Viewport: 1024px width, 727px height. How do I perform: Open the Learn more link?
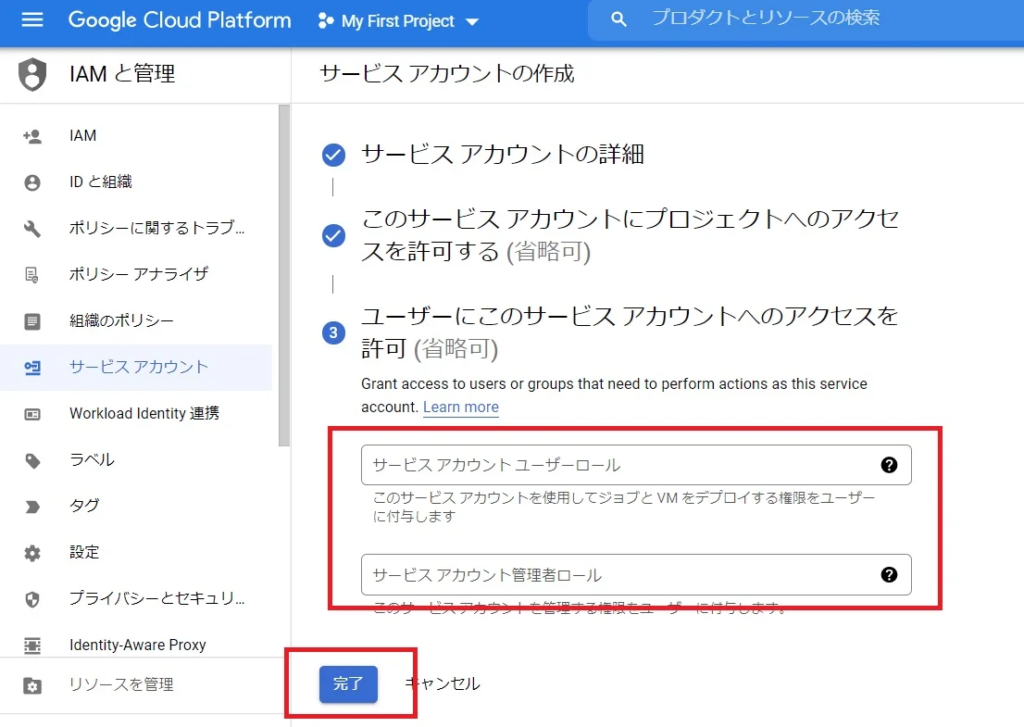point(461,407)
